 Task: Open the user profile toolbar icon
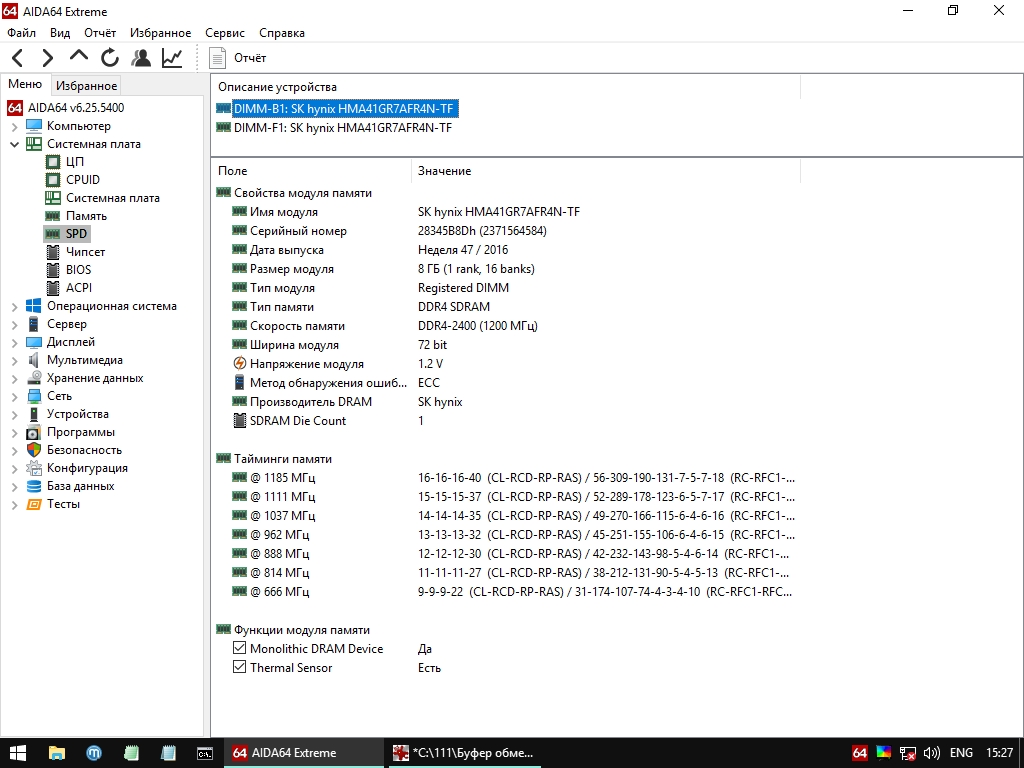coord(140,57)
